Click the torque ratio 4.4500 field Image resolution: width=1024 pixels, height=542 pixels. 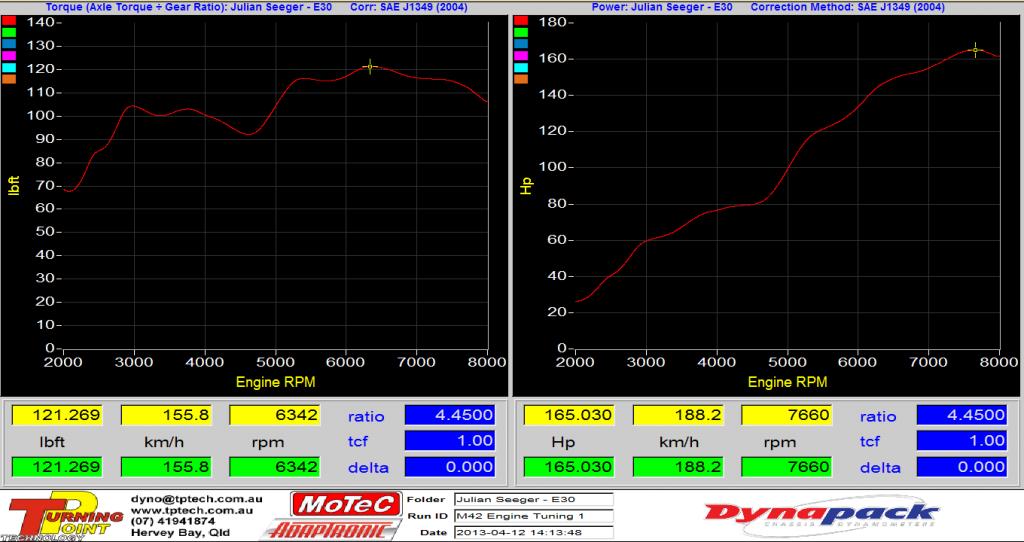click(450, 415)
